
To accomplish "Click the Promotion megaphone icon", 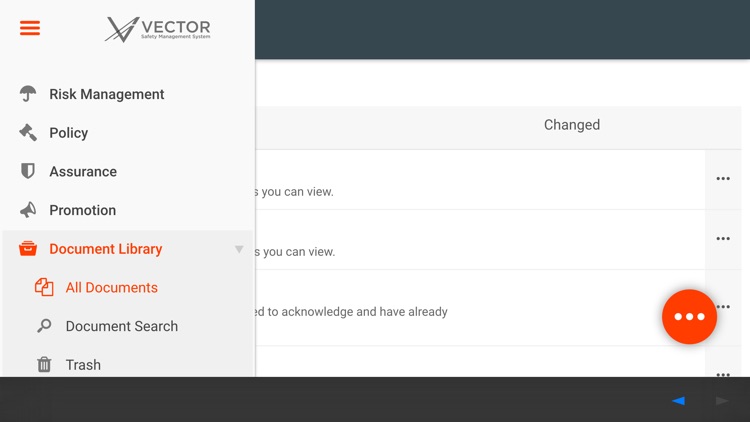I will 28,210.
